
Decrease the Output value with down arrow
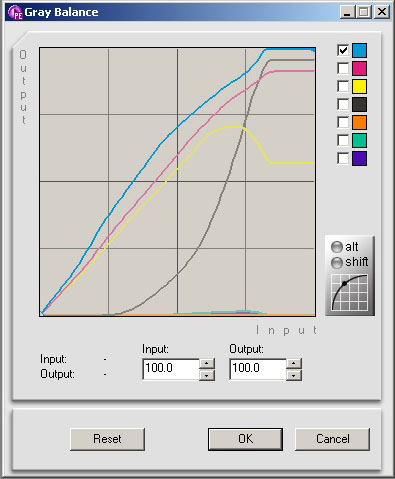(x=294, y=375)
